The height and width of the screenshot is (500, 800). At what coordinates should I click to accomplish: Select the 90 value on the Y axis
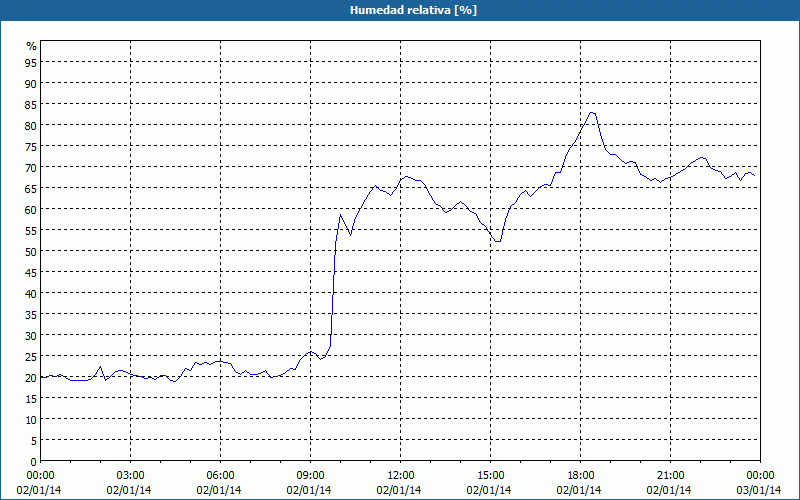[31, 83]
